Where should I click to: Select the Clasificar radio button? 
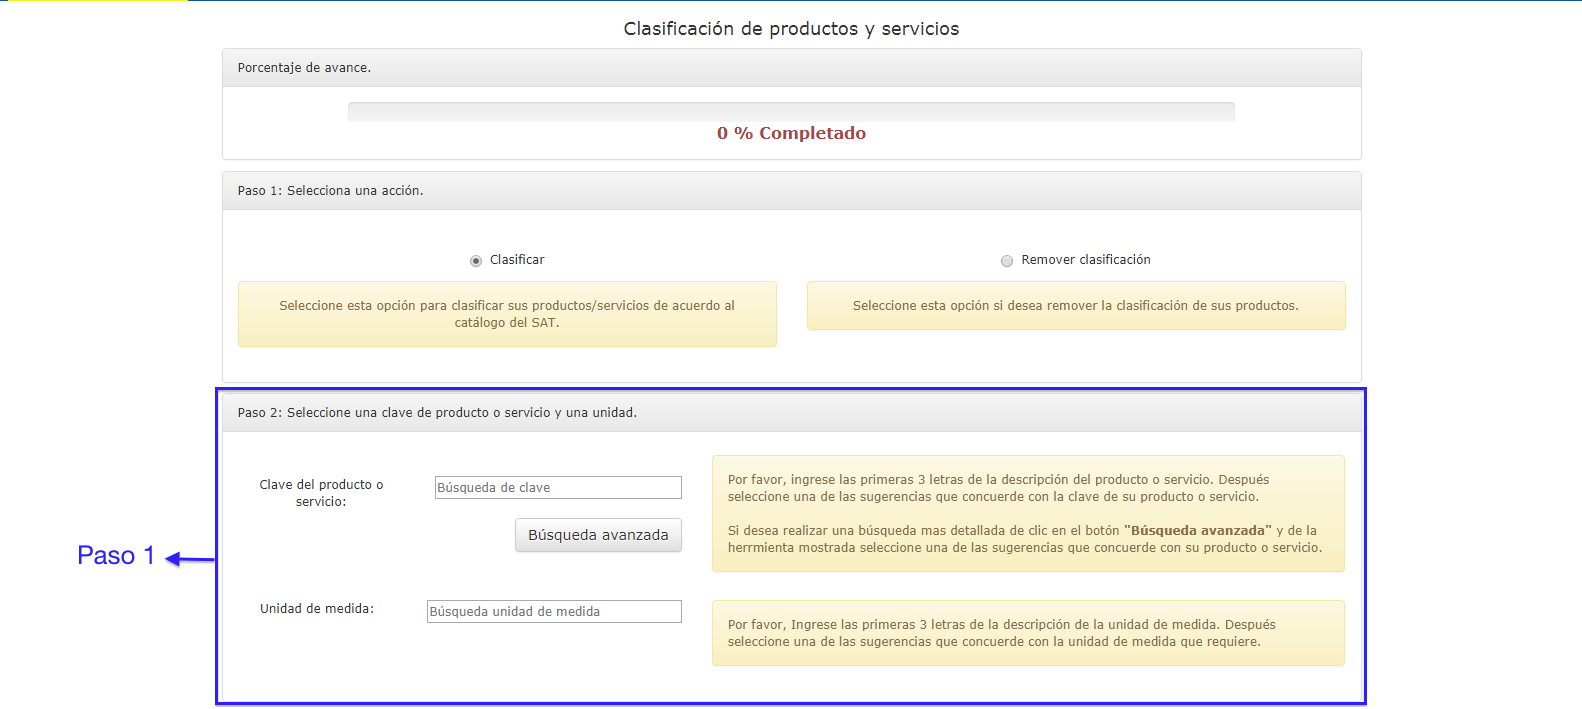[476, 261]
